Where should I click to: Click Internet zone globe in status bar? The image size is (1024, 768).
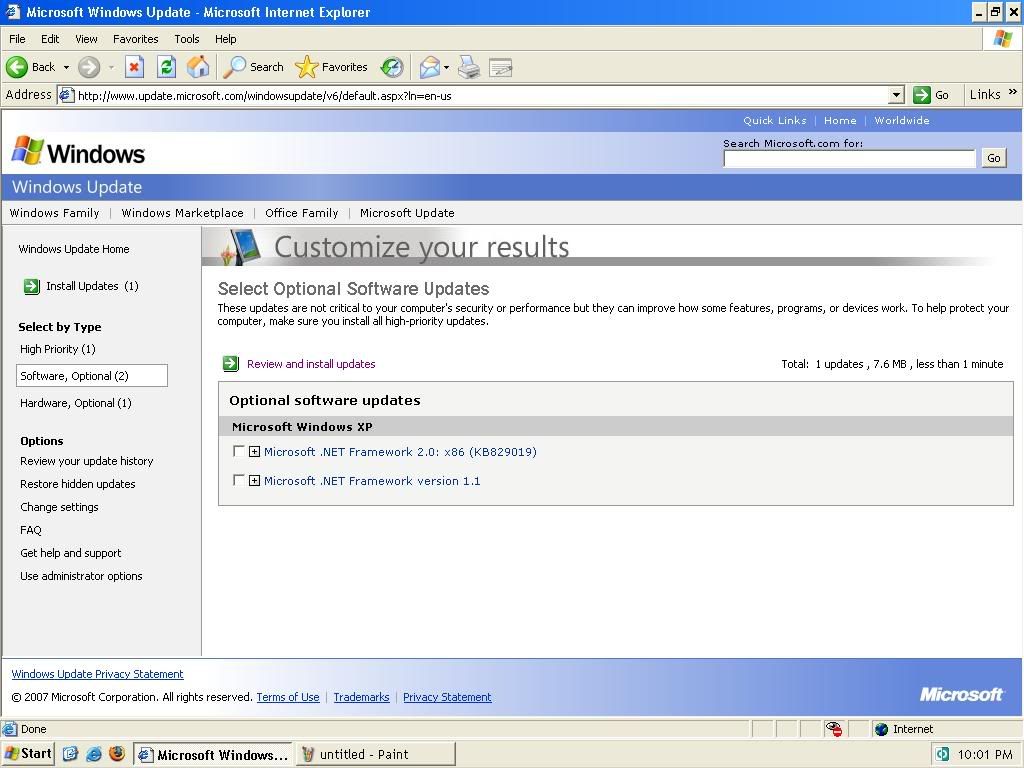pos(881,729)
